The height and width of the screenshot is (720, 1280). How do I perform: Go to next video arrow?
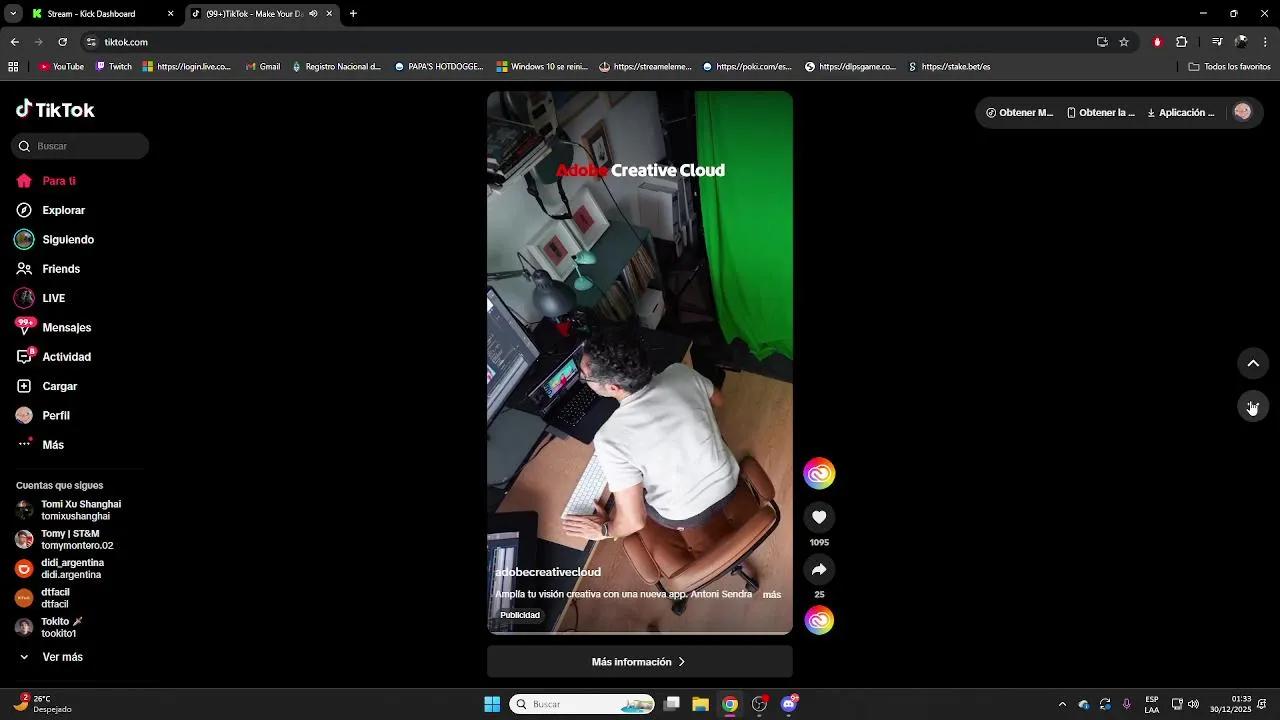1253,406
